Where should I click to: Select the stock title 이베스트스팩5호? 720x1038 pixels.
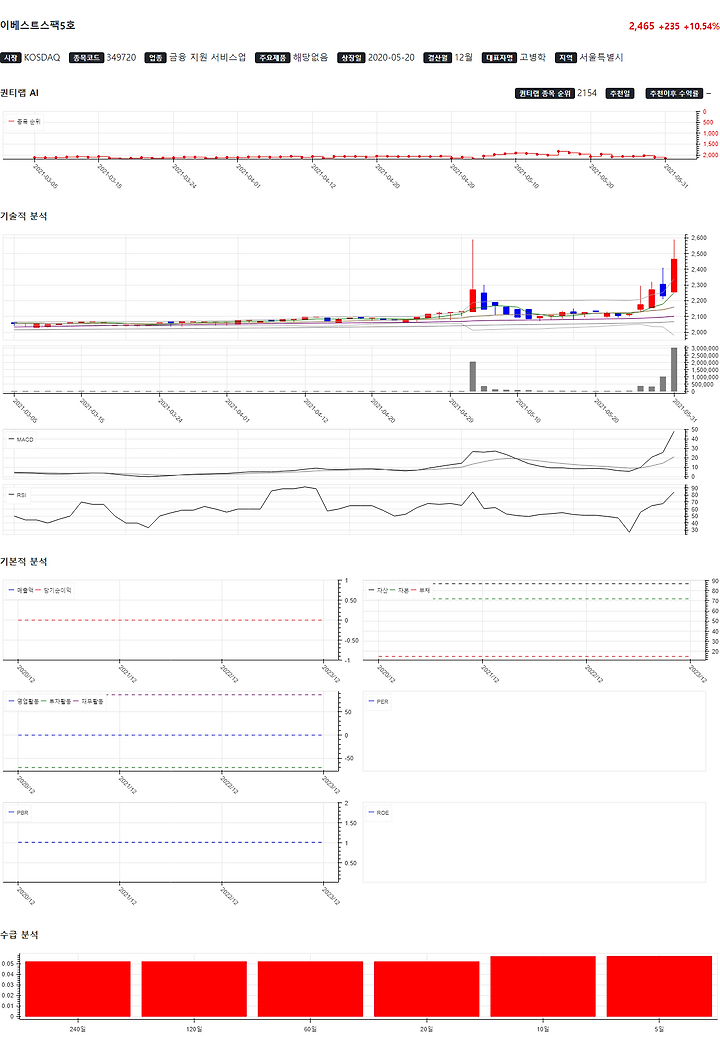38,25
